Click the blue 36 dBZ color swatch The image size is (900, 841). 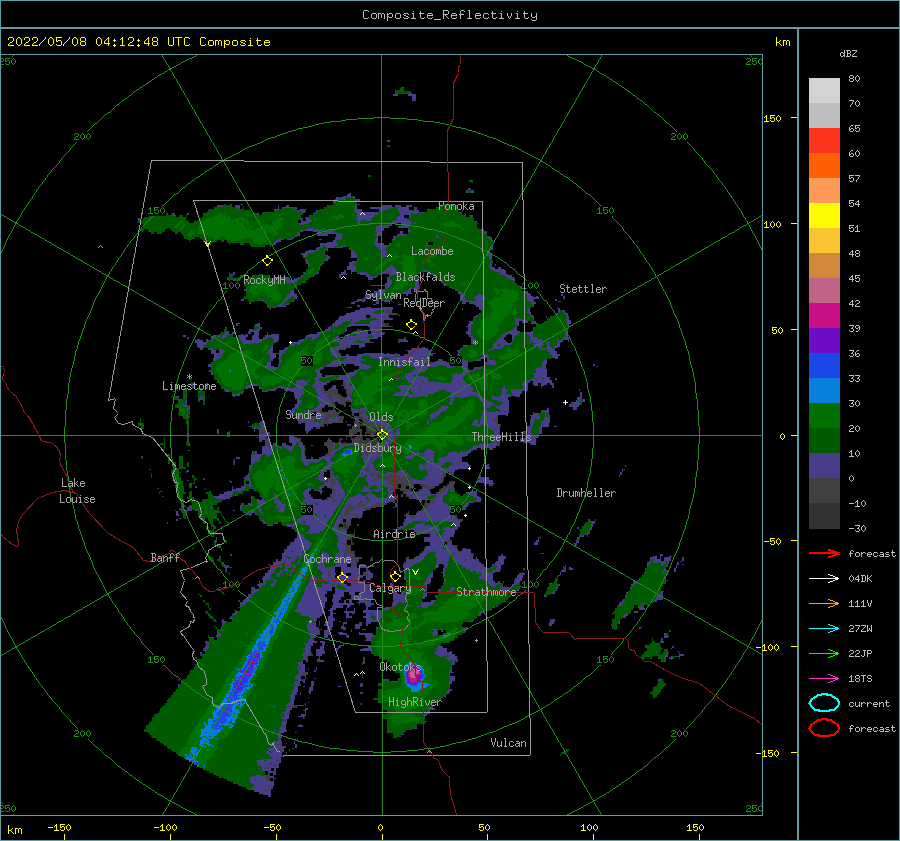(824, 365)
